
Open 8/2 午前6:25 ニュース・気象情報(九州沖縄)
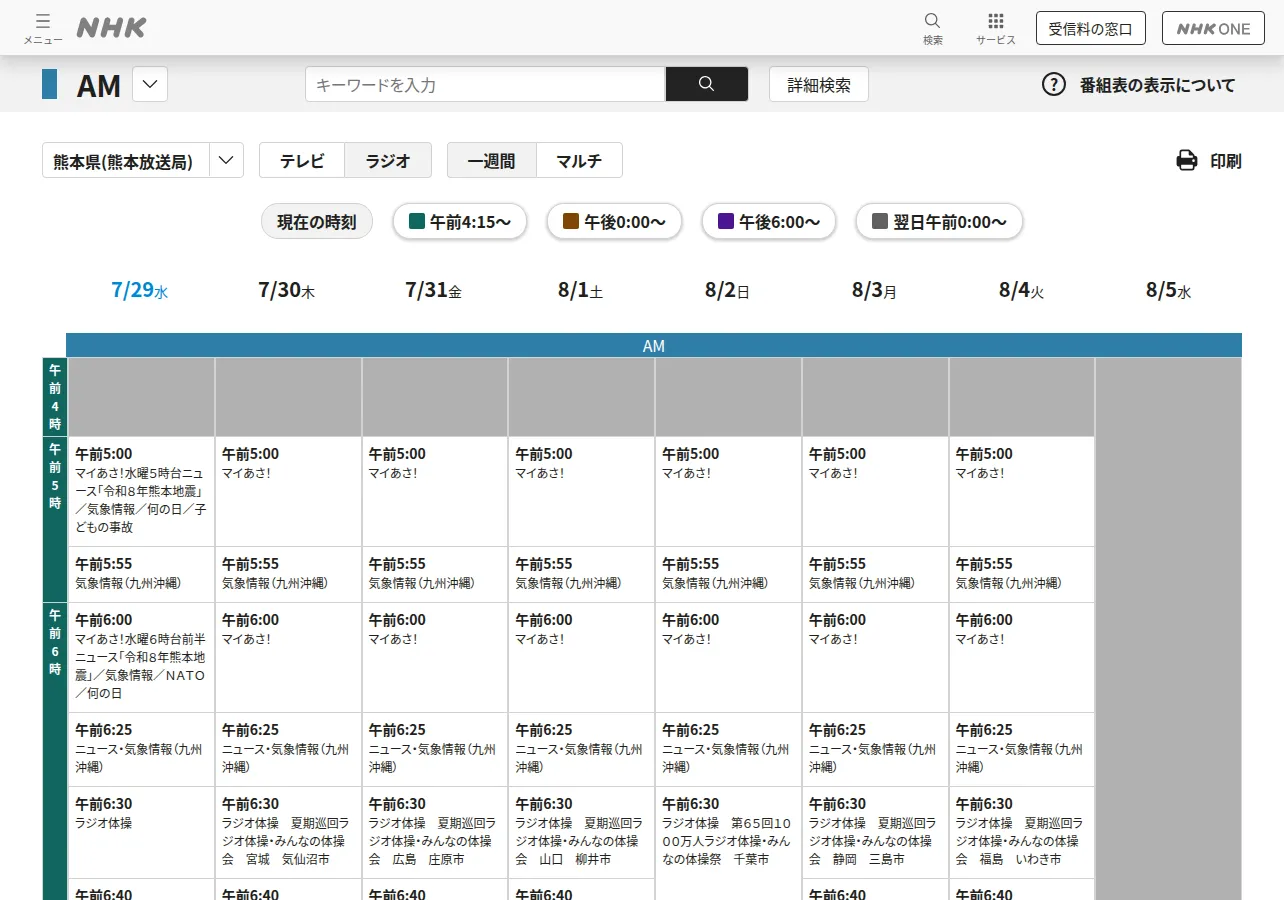(x=728, y=749)
